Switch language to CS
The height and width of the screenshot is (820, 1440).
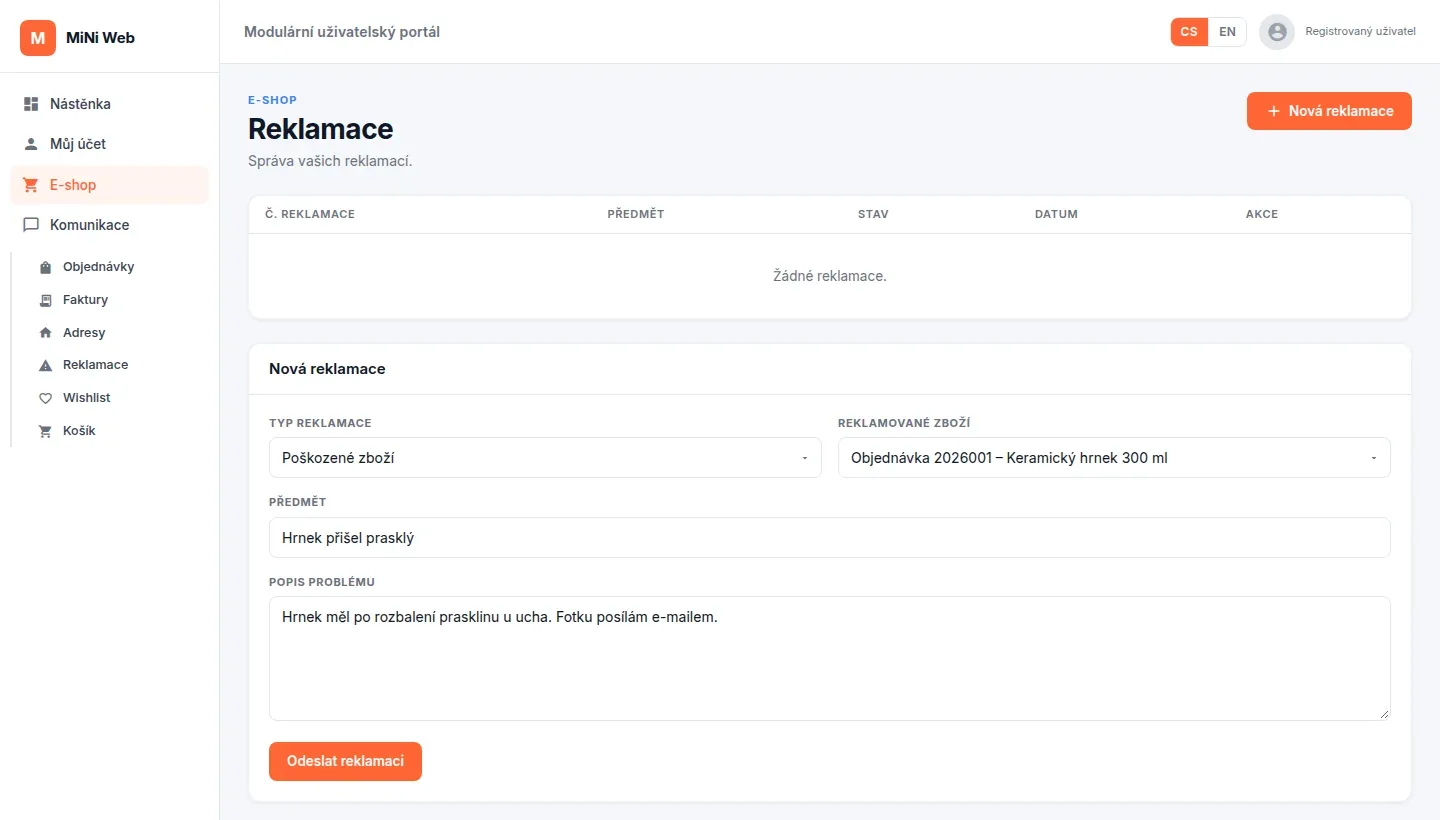pos(1189,32)
